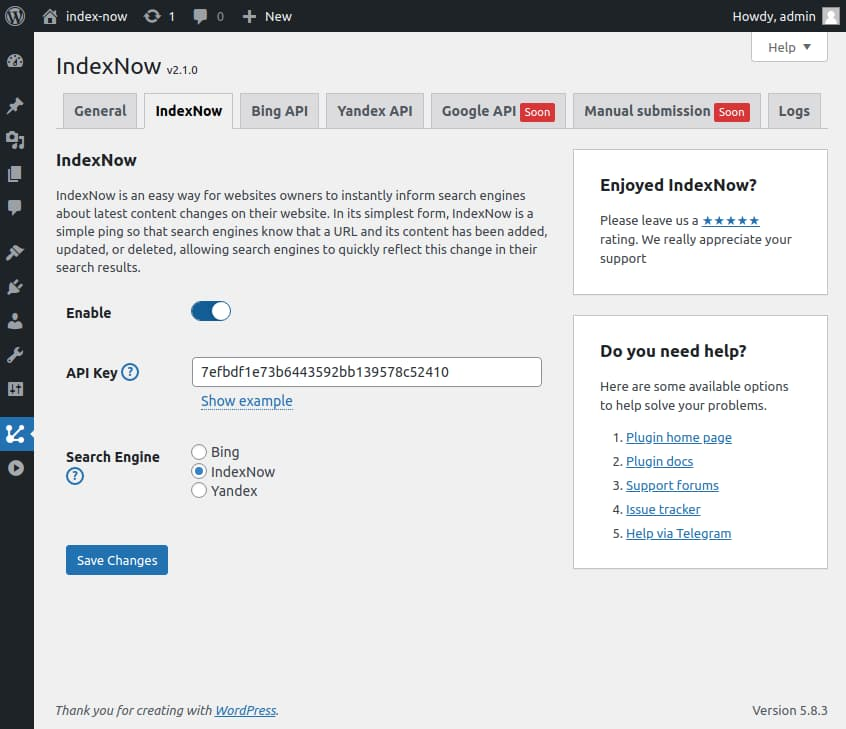Open the WordPress logo menu
The image size is (846, 729).
[x=15, y=16]
